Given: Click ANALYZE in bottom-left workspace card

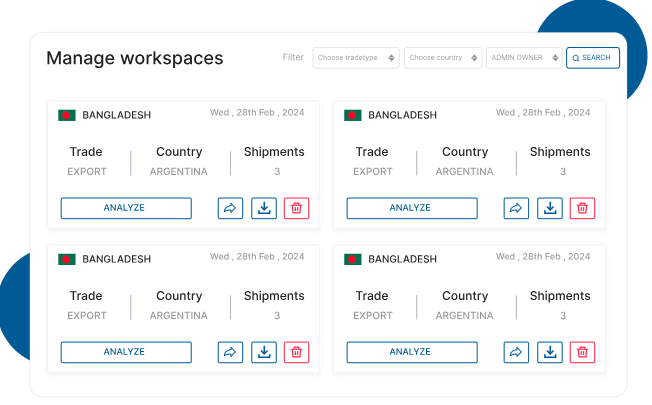Looking at the screenshot, I should tap(126, 352).
